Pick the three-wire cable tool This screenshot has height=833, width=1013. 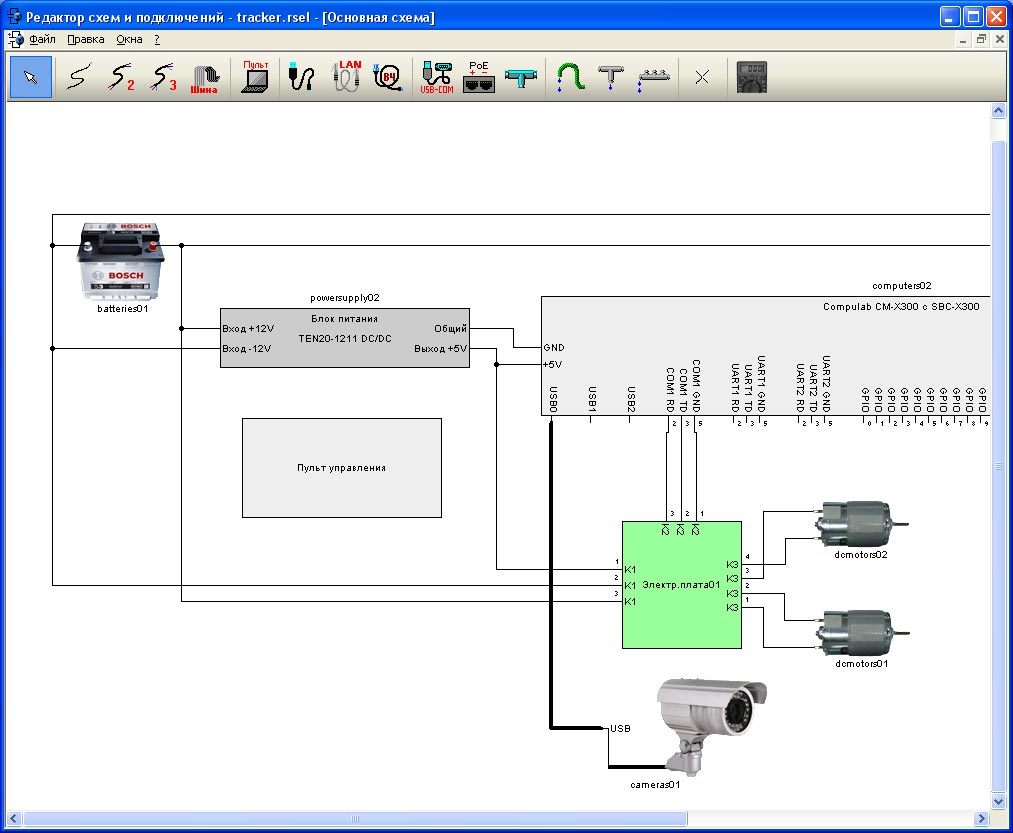(x=163, y=77)
